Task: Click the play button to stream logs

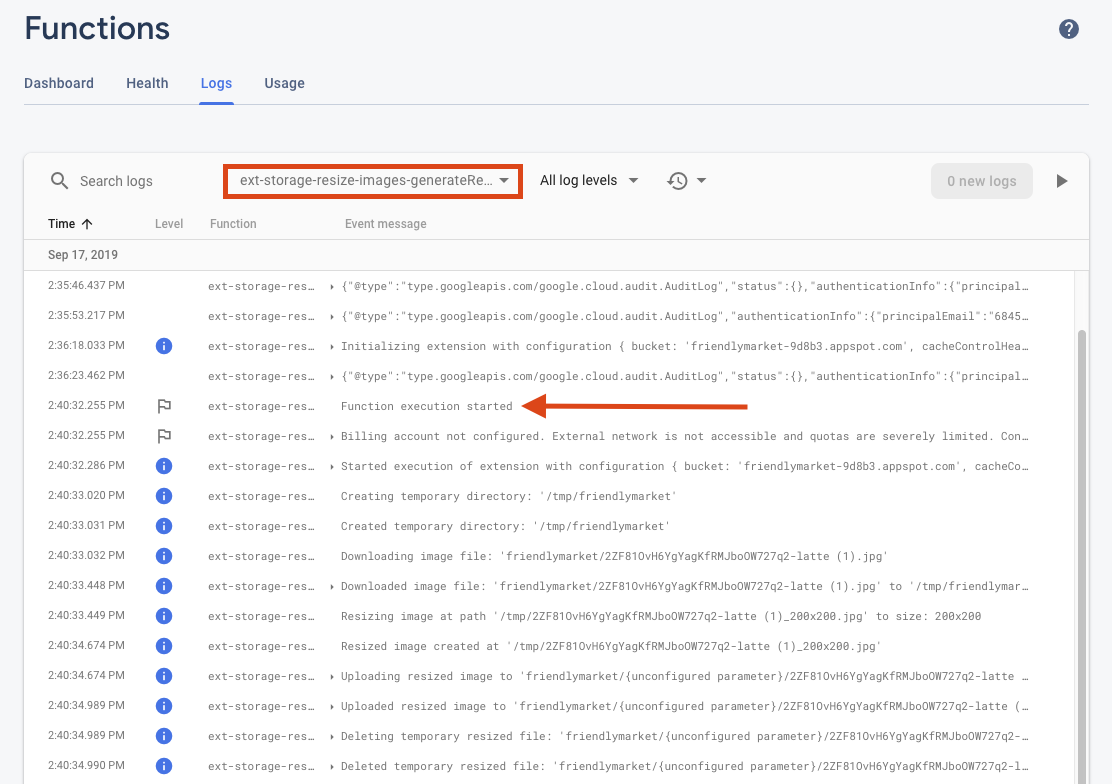Action: click(x=1062, y=181)
